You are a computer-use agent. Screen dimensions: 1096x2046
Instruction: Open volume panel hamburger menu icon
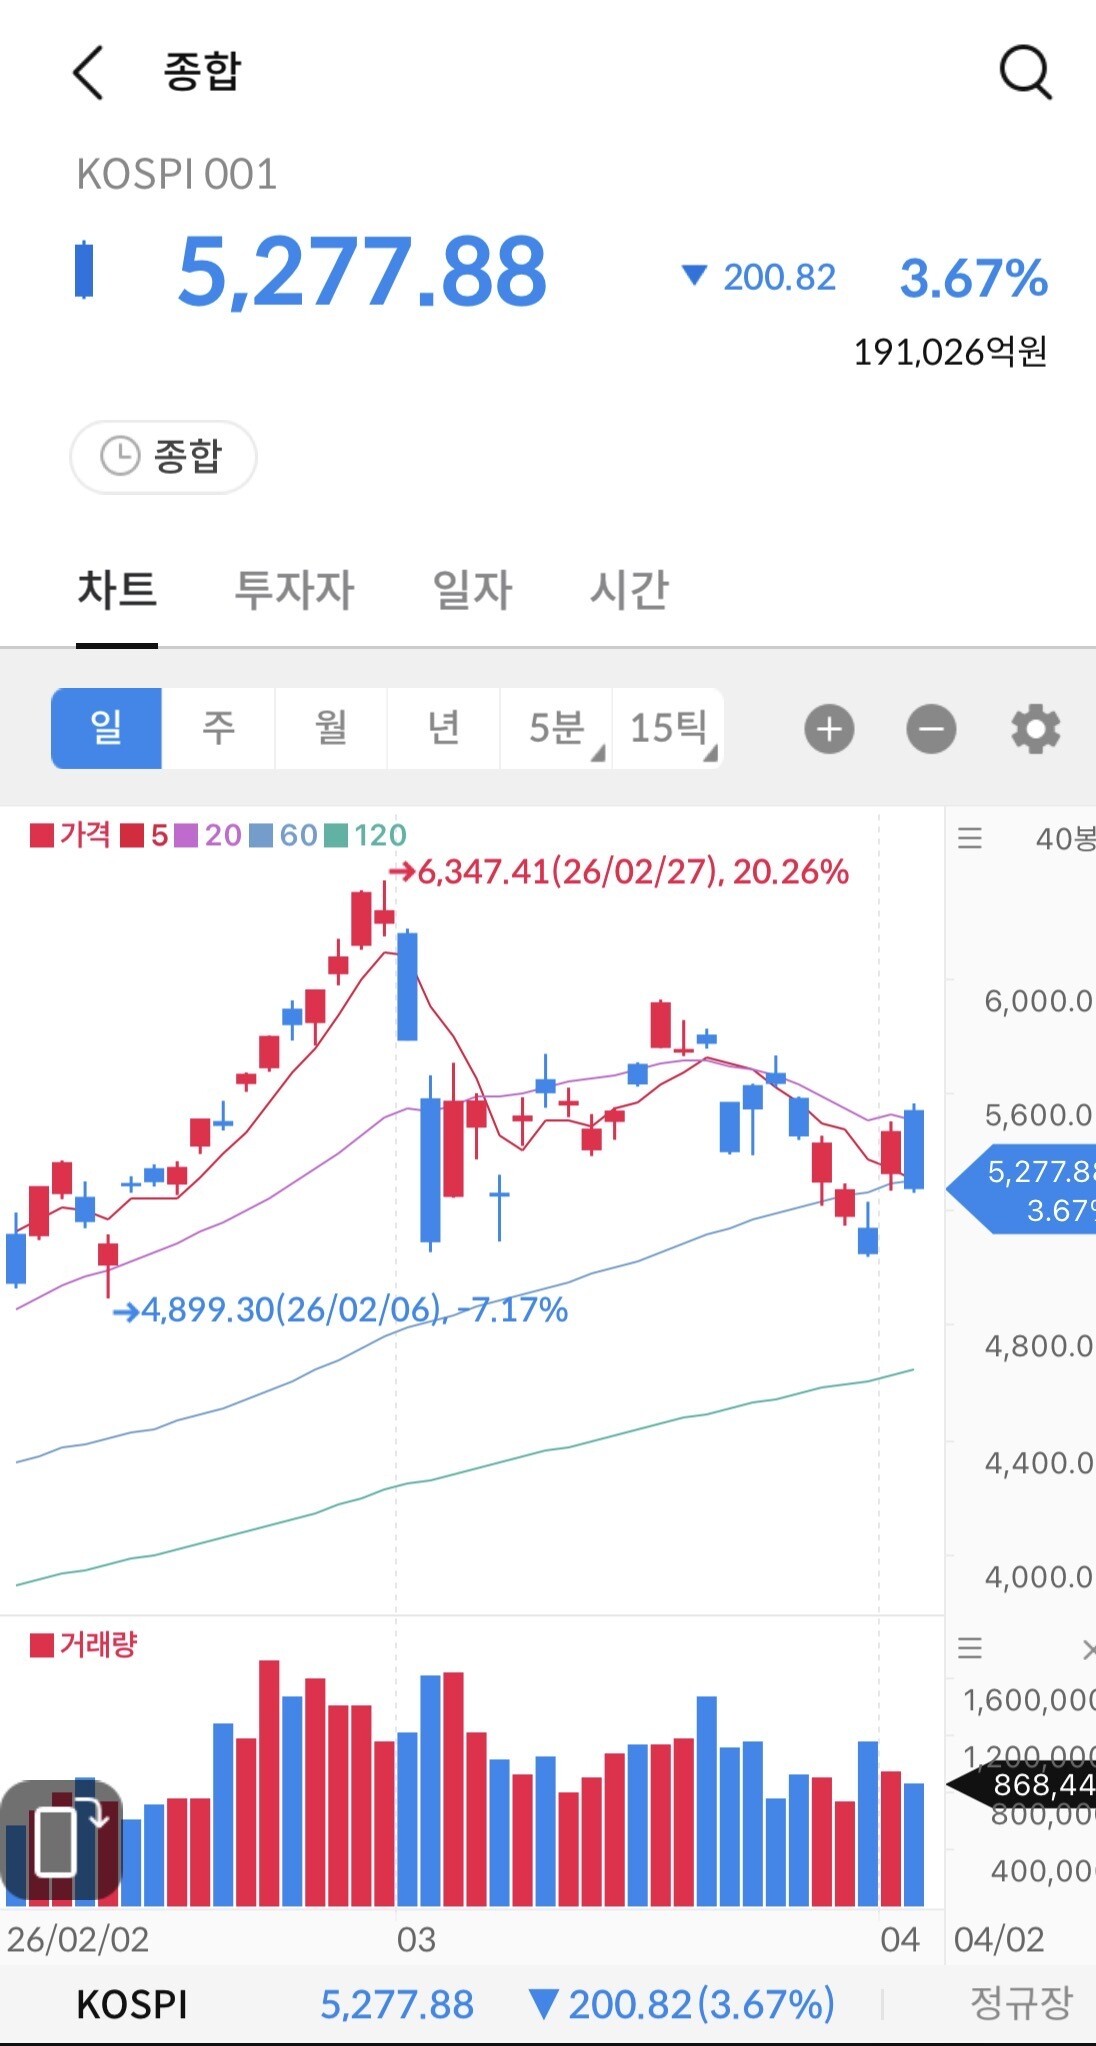tap(970, 1648)
